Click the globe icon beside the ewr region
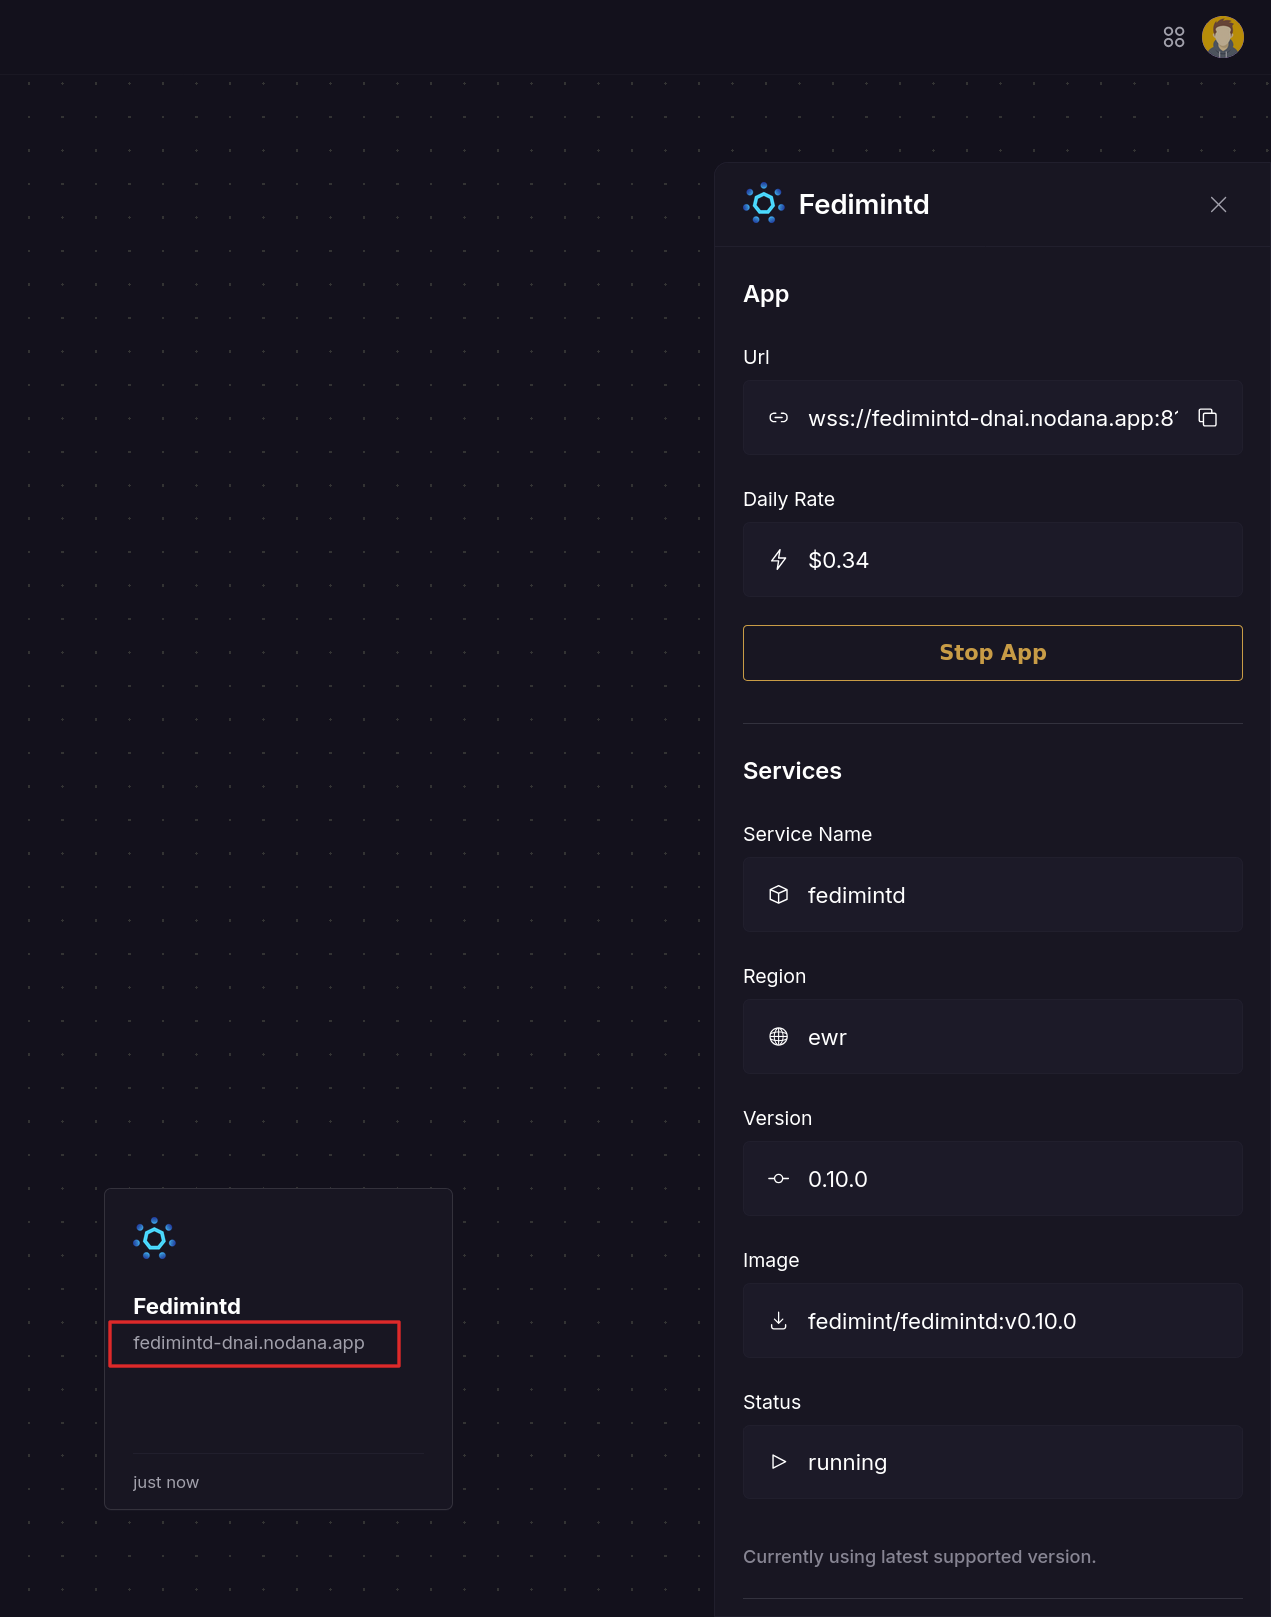Screen dimensions: 1273x1618 click(x=778, y=1037)
